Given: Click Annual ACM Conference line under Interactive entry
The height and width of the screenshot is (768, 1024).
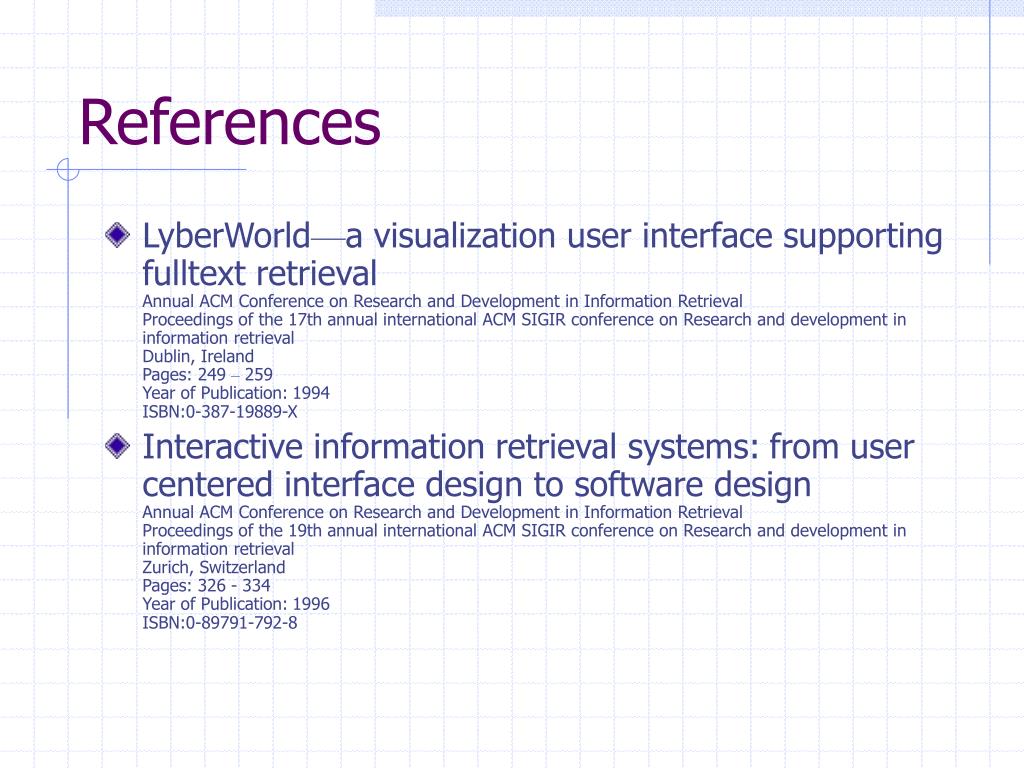Looking at the screenshot, I should [442, 512].
